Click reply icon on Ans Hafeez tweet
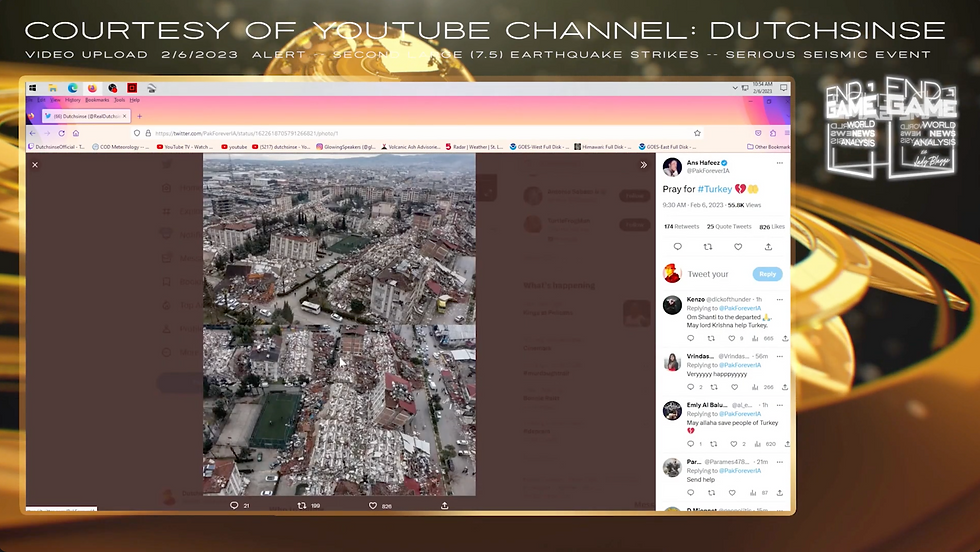Screen dimensions: 980x552 678,246
